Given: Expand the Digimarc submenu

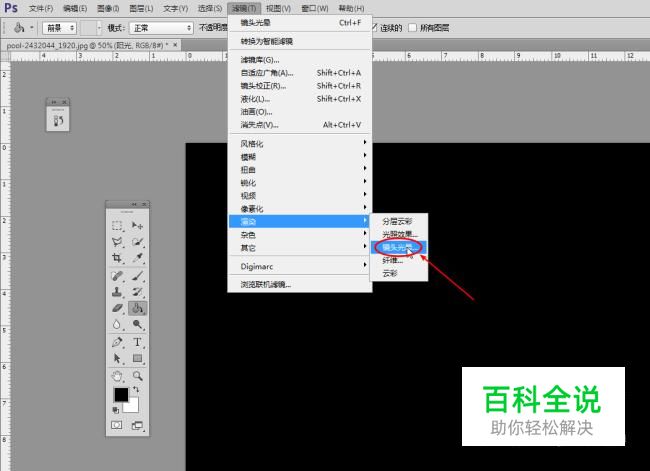Looking at the screenshot, I should 300,267.
